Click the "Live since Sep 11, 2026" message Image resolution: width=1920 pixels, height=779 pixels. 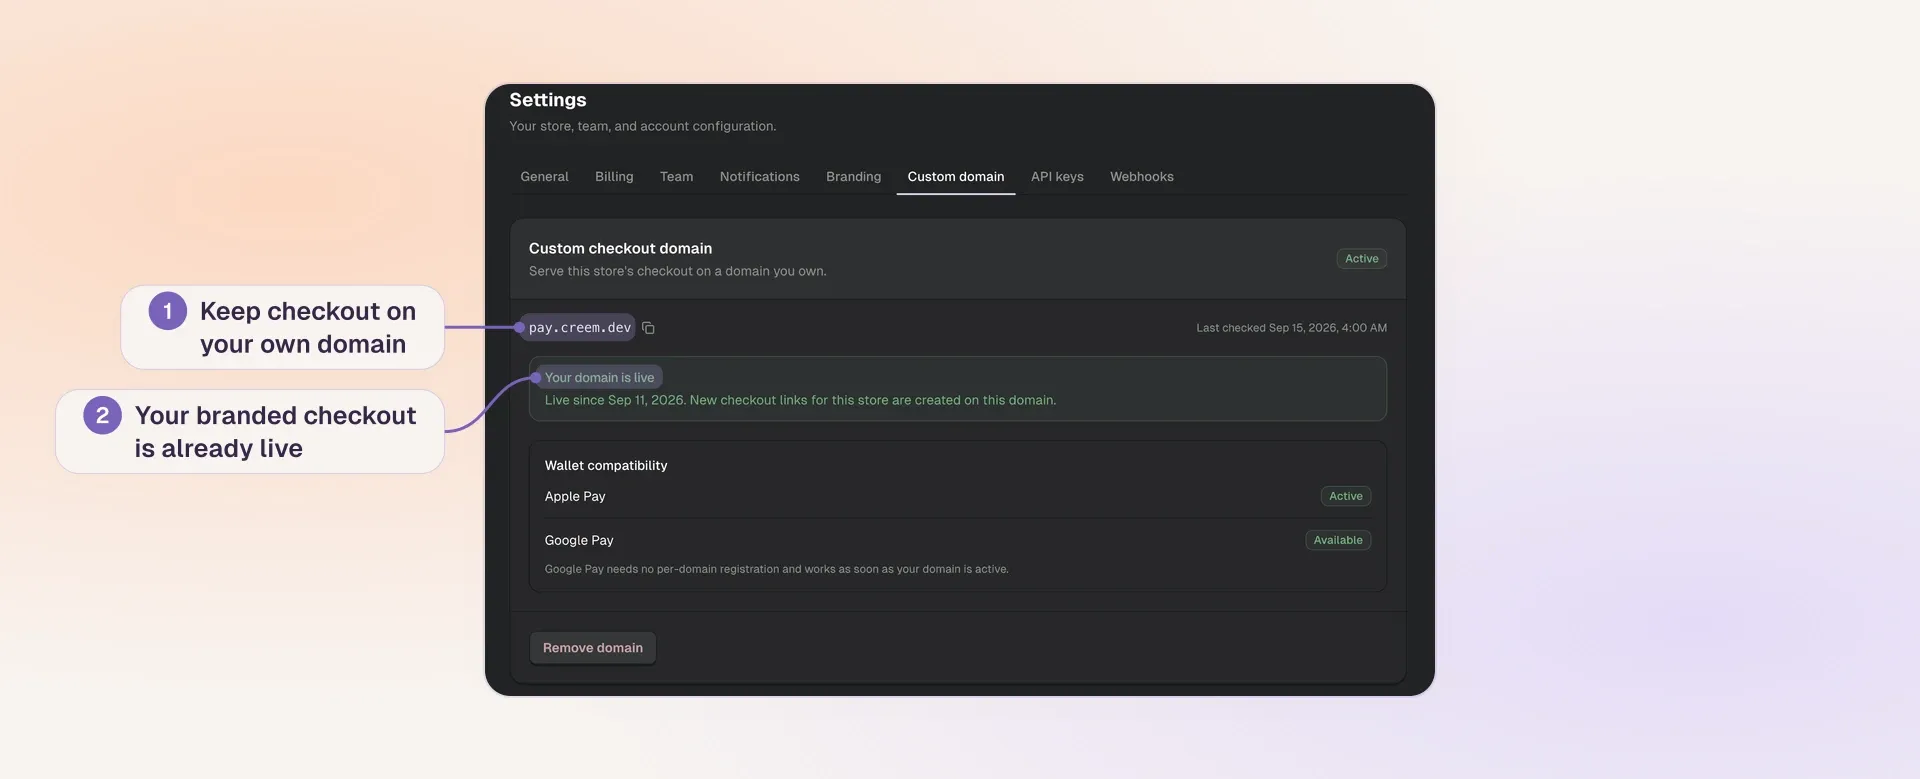800,400
